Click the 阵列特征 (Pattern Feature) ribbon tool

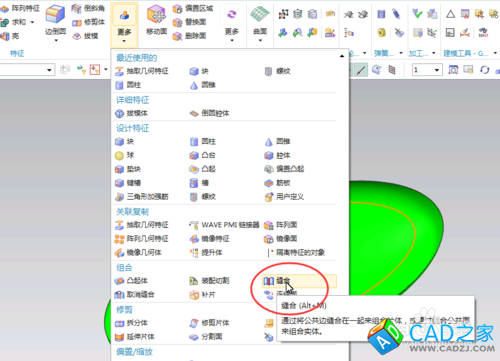(x=19, y=8)
